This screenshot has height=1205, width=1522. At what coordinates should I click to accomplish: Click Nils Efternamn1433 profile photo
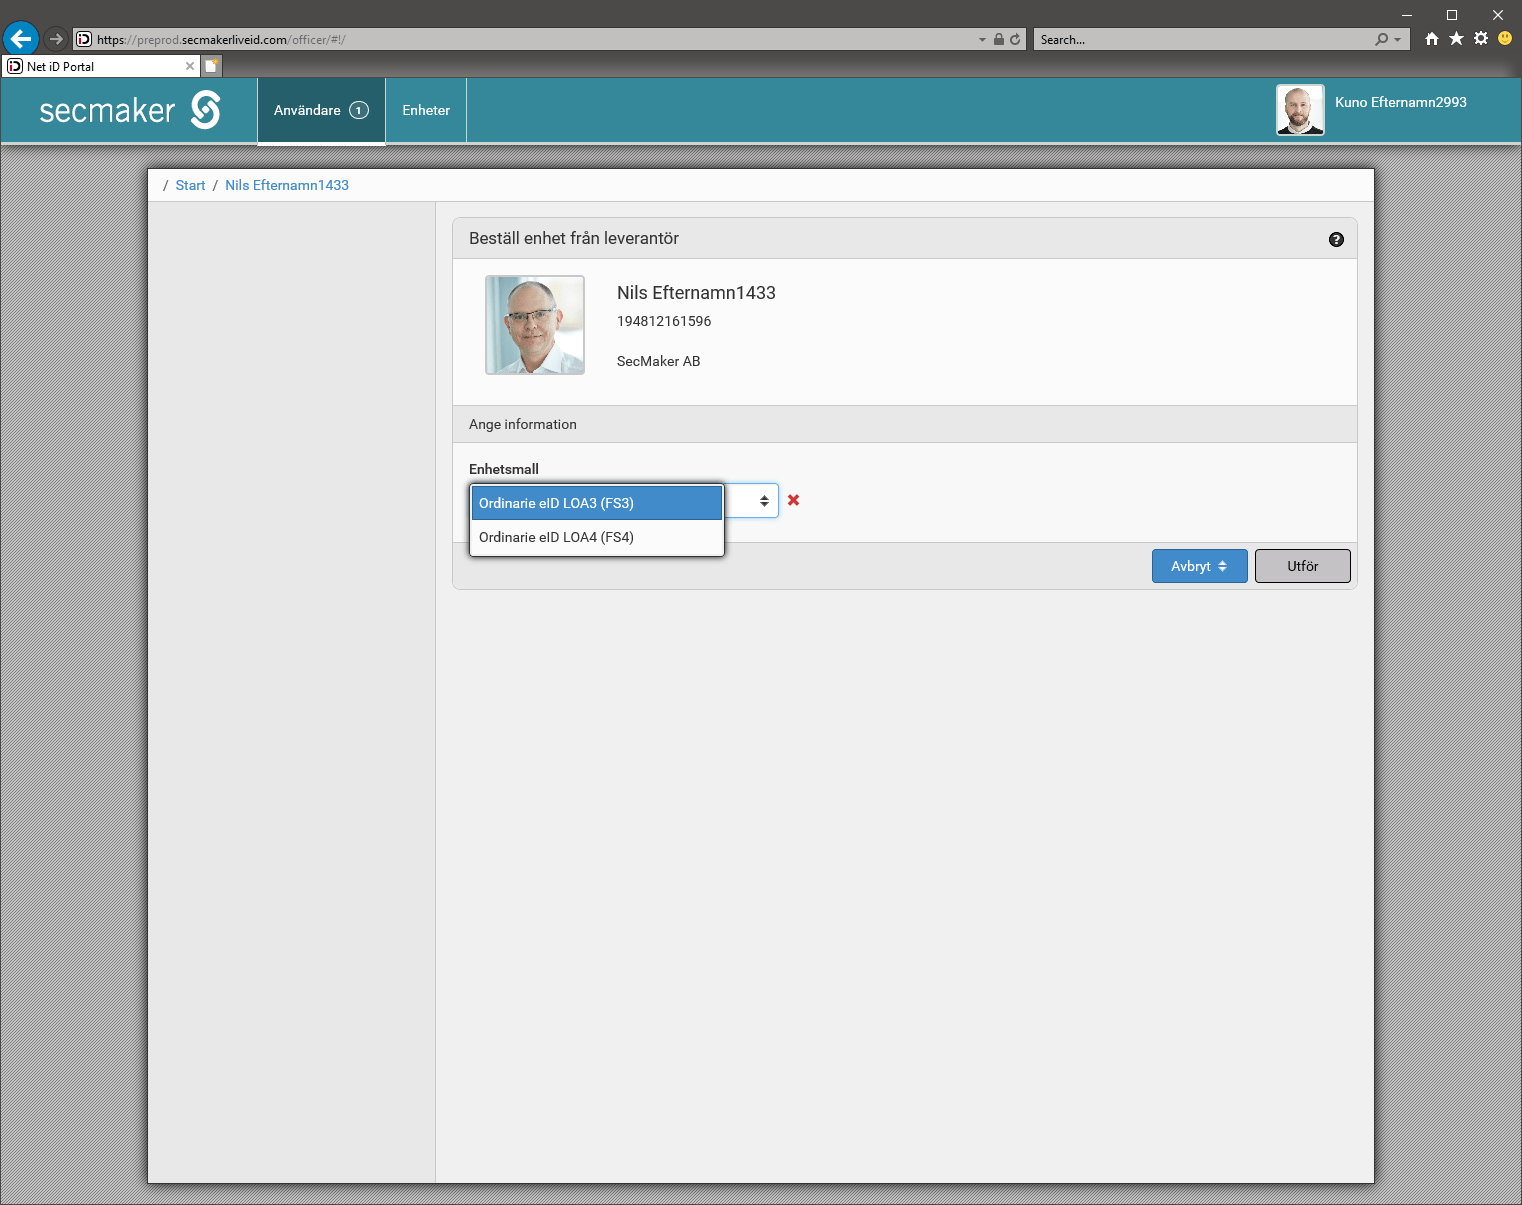[x=535, y=325]
